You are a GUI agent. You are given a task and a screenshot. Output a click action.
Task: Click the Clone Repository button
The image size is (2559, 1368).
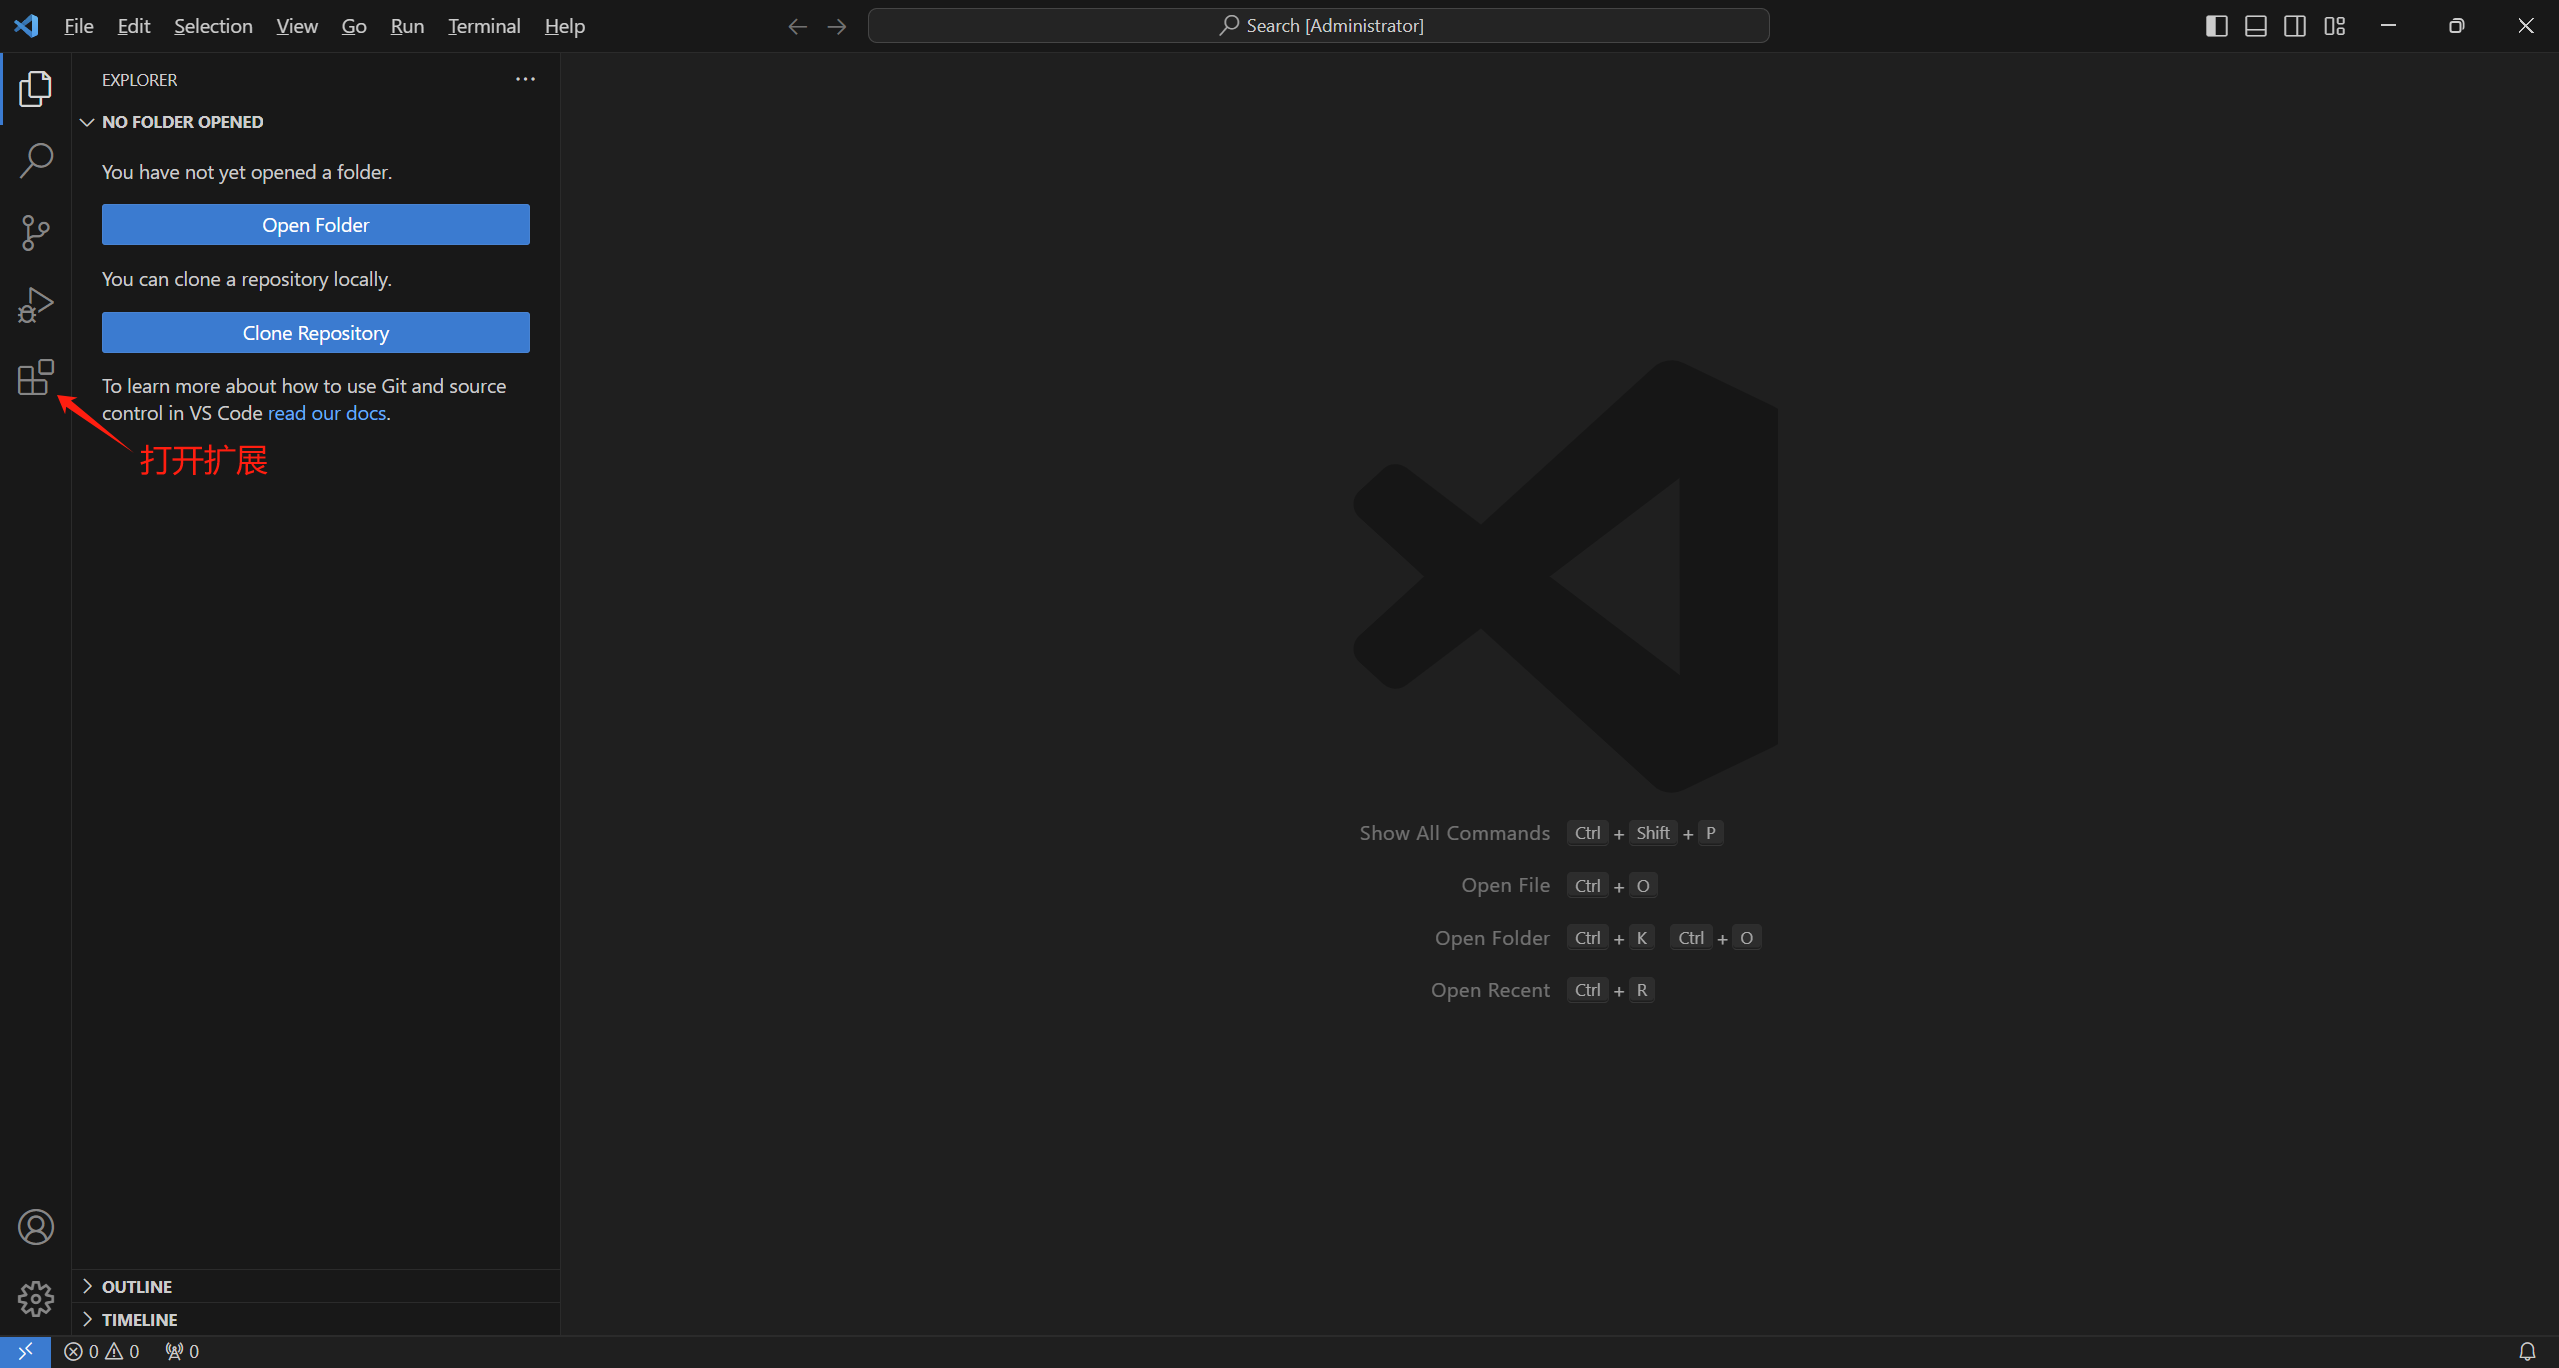click(315, 333)
